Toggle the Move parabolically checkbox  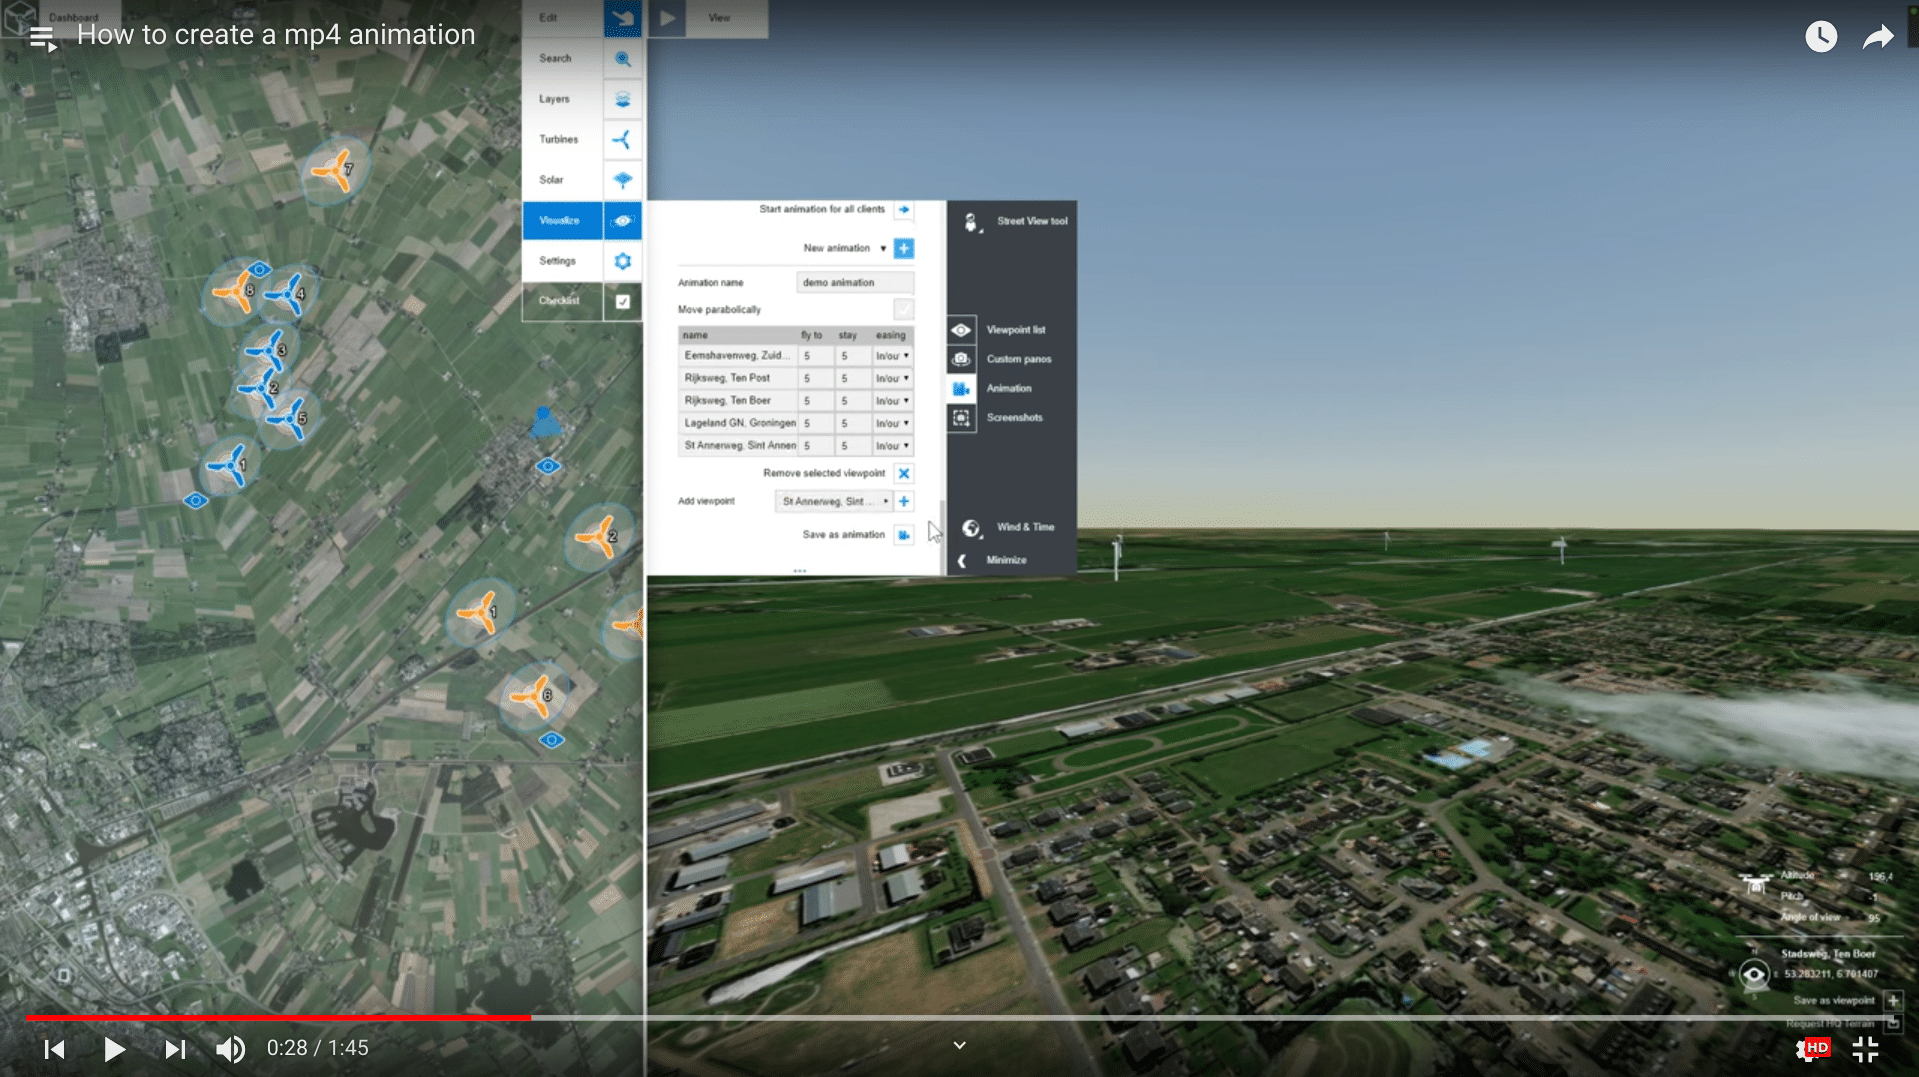[x=904, y=309]
